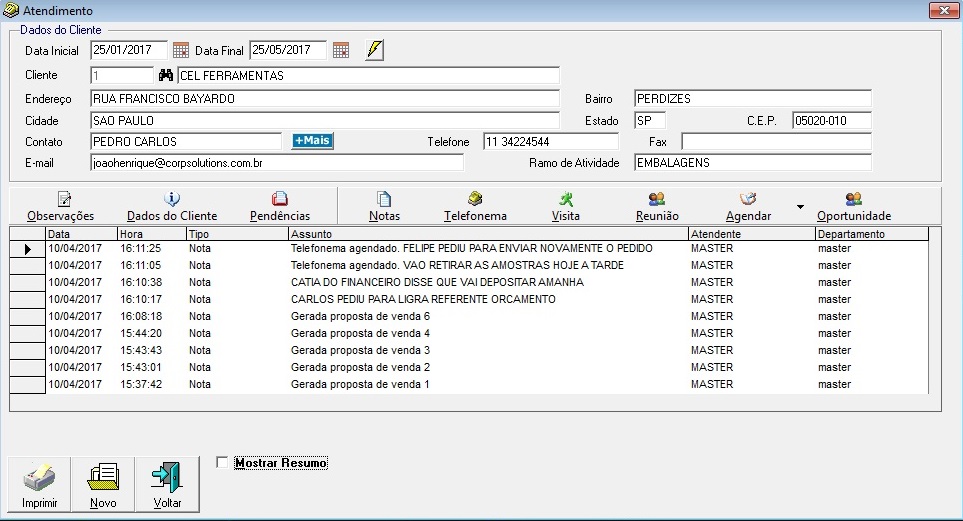Open Dados do Cliente toolbar button
The height and width of the screenshot is (521, 963).
coord(172,207)
